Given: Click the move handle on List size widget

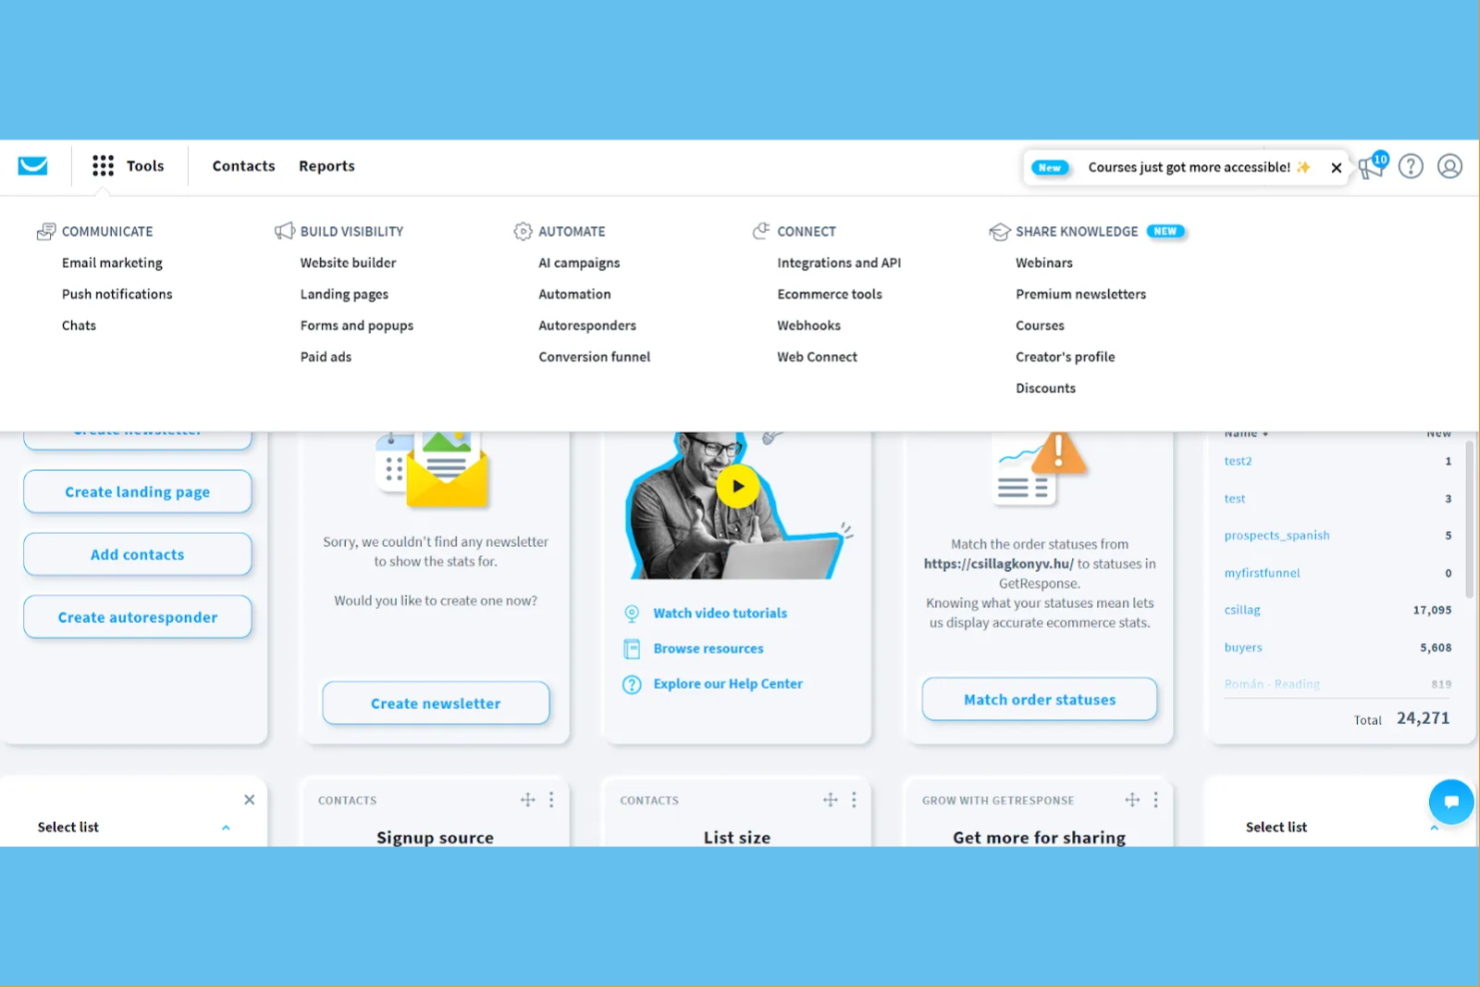Looking at the screenshot, I should 830,799.
